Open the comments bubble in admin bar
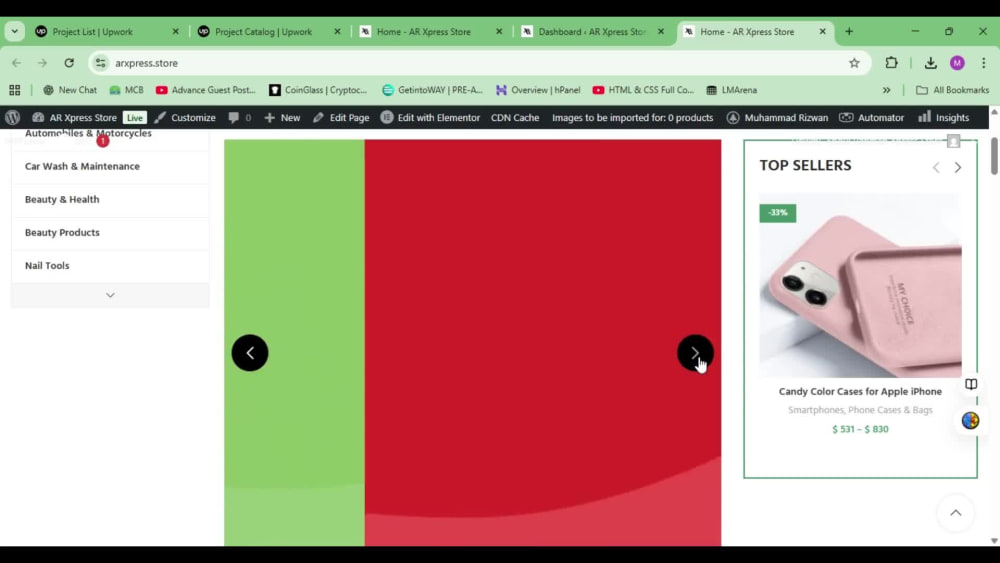1000x563 pixels. click(240, 117)
